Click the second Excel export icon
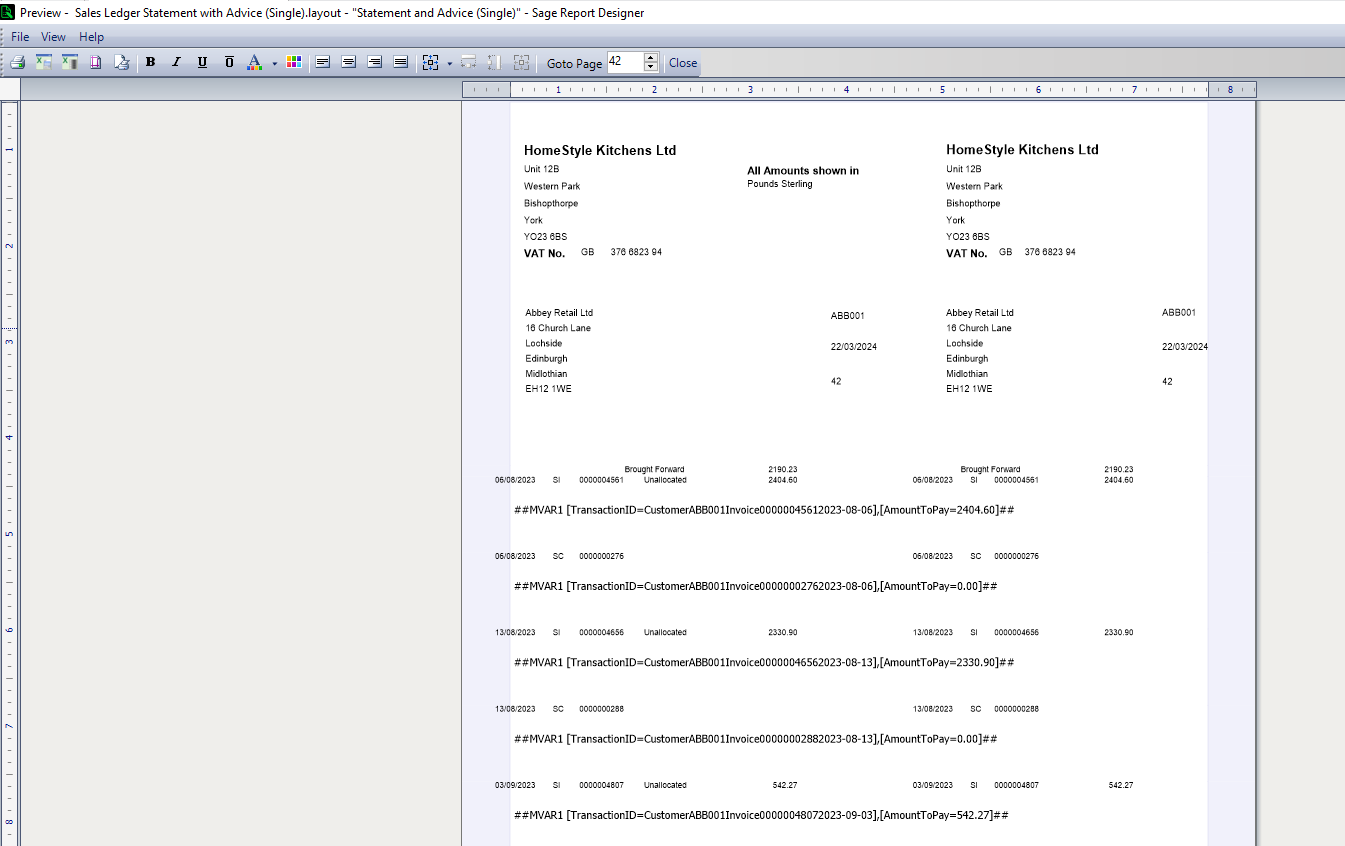This screenshot has height=846, width=1345. [x=69, y=62]
